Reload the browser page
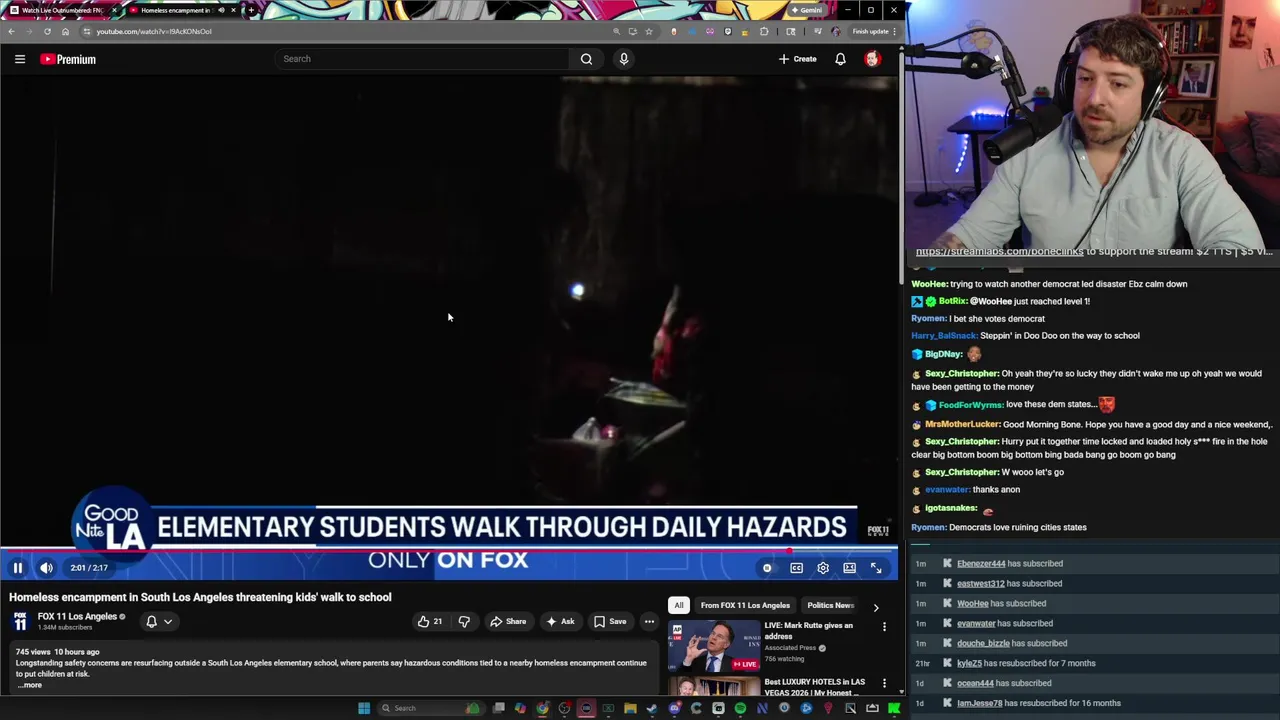 pyautogui.click(x=47, y=31)
